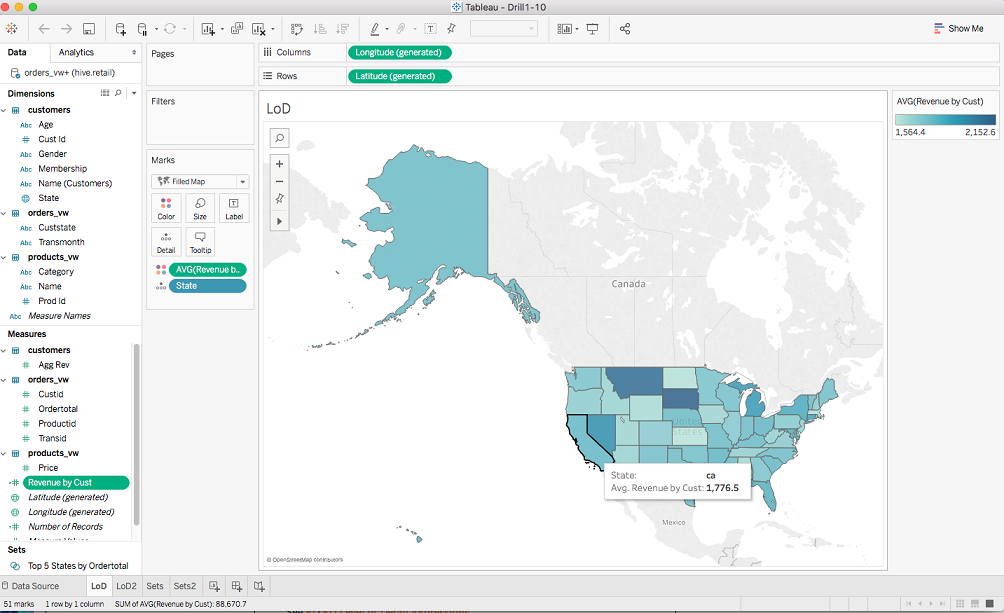1004x613 pixels.
Task: Click the Swap rows and columns icon
Action: point(297,29)
